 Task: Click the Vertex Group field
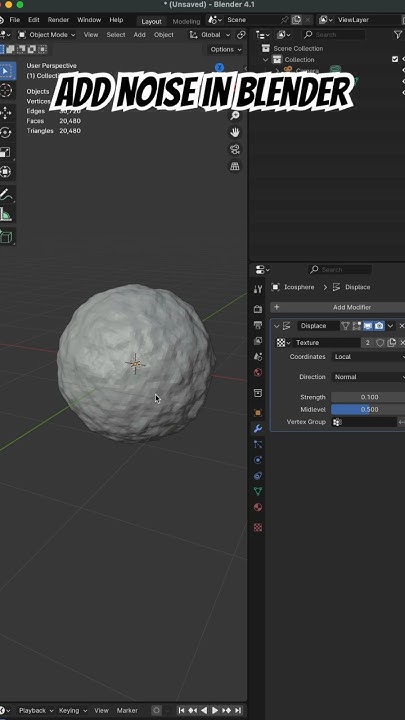click(x=364, y=422)
